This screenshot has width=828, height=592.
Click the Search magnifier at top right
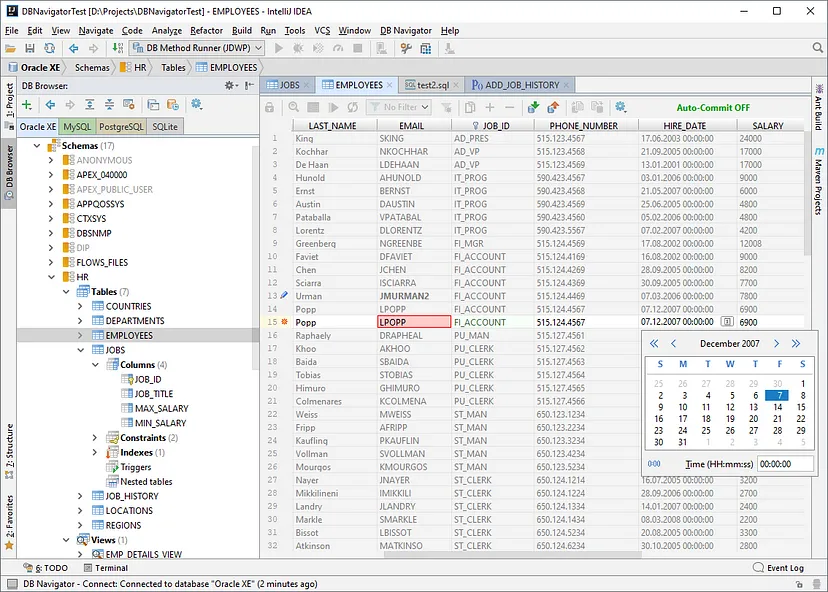pos(817,48)
